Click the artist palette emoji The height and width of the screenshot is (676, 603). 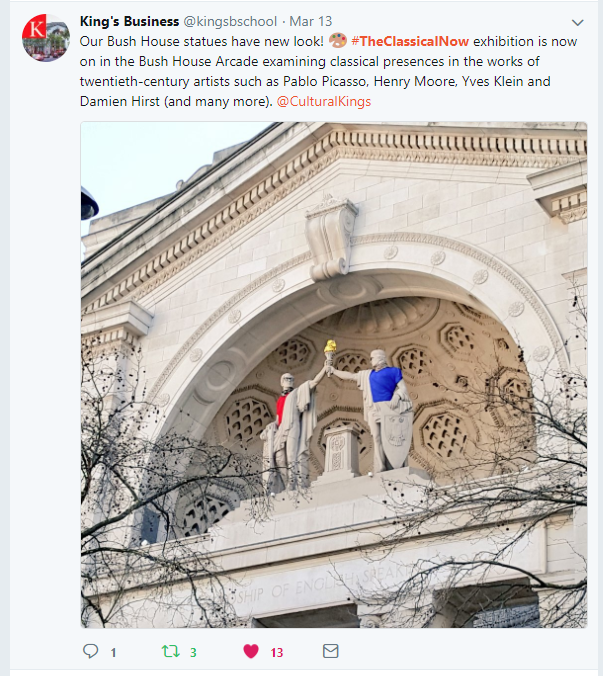(337, 41)
